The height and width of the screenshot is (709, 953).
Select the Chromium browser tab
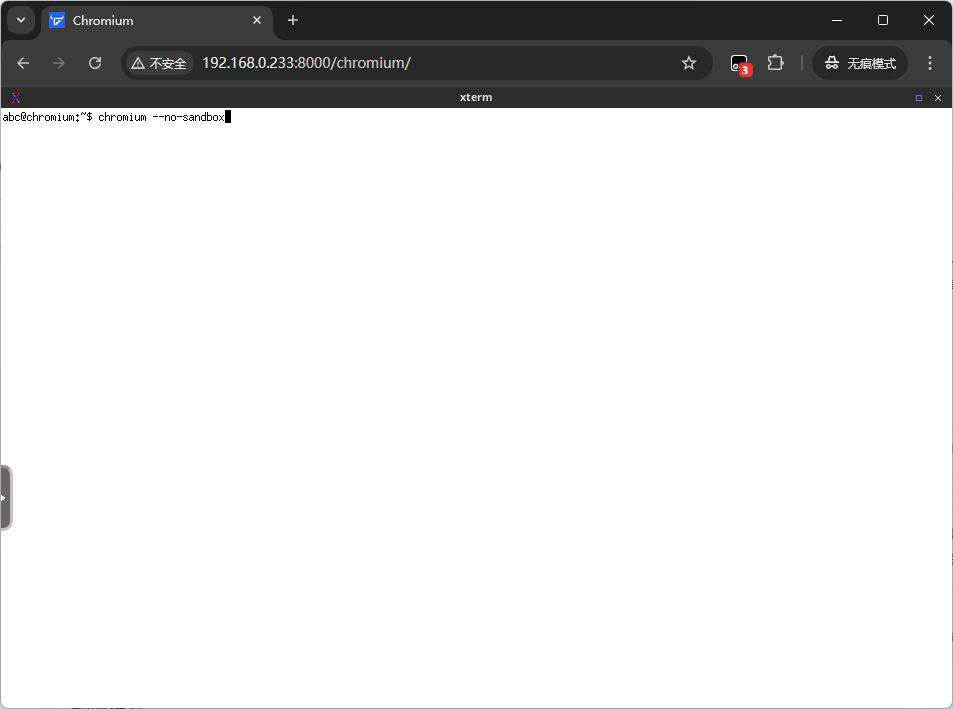click(x=157, y=21)
